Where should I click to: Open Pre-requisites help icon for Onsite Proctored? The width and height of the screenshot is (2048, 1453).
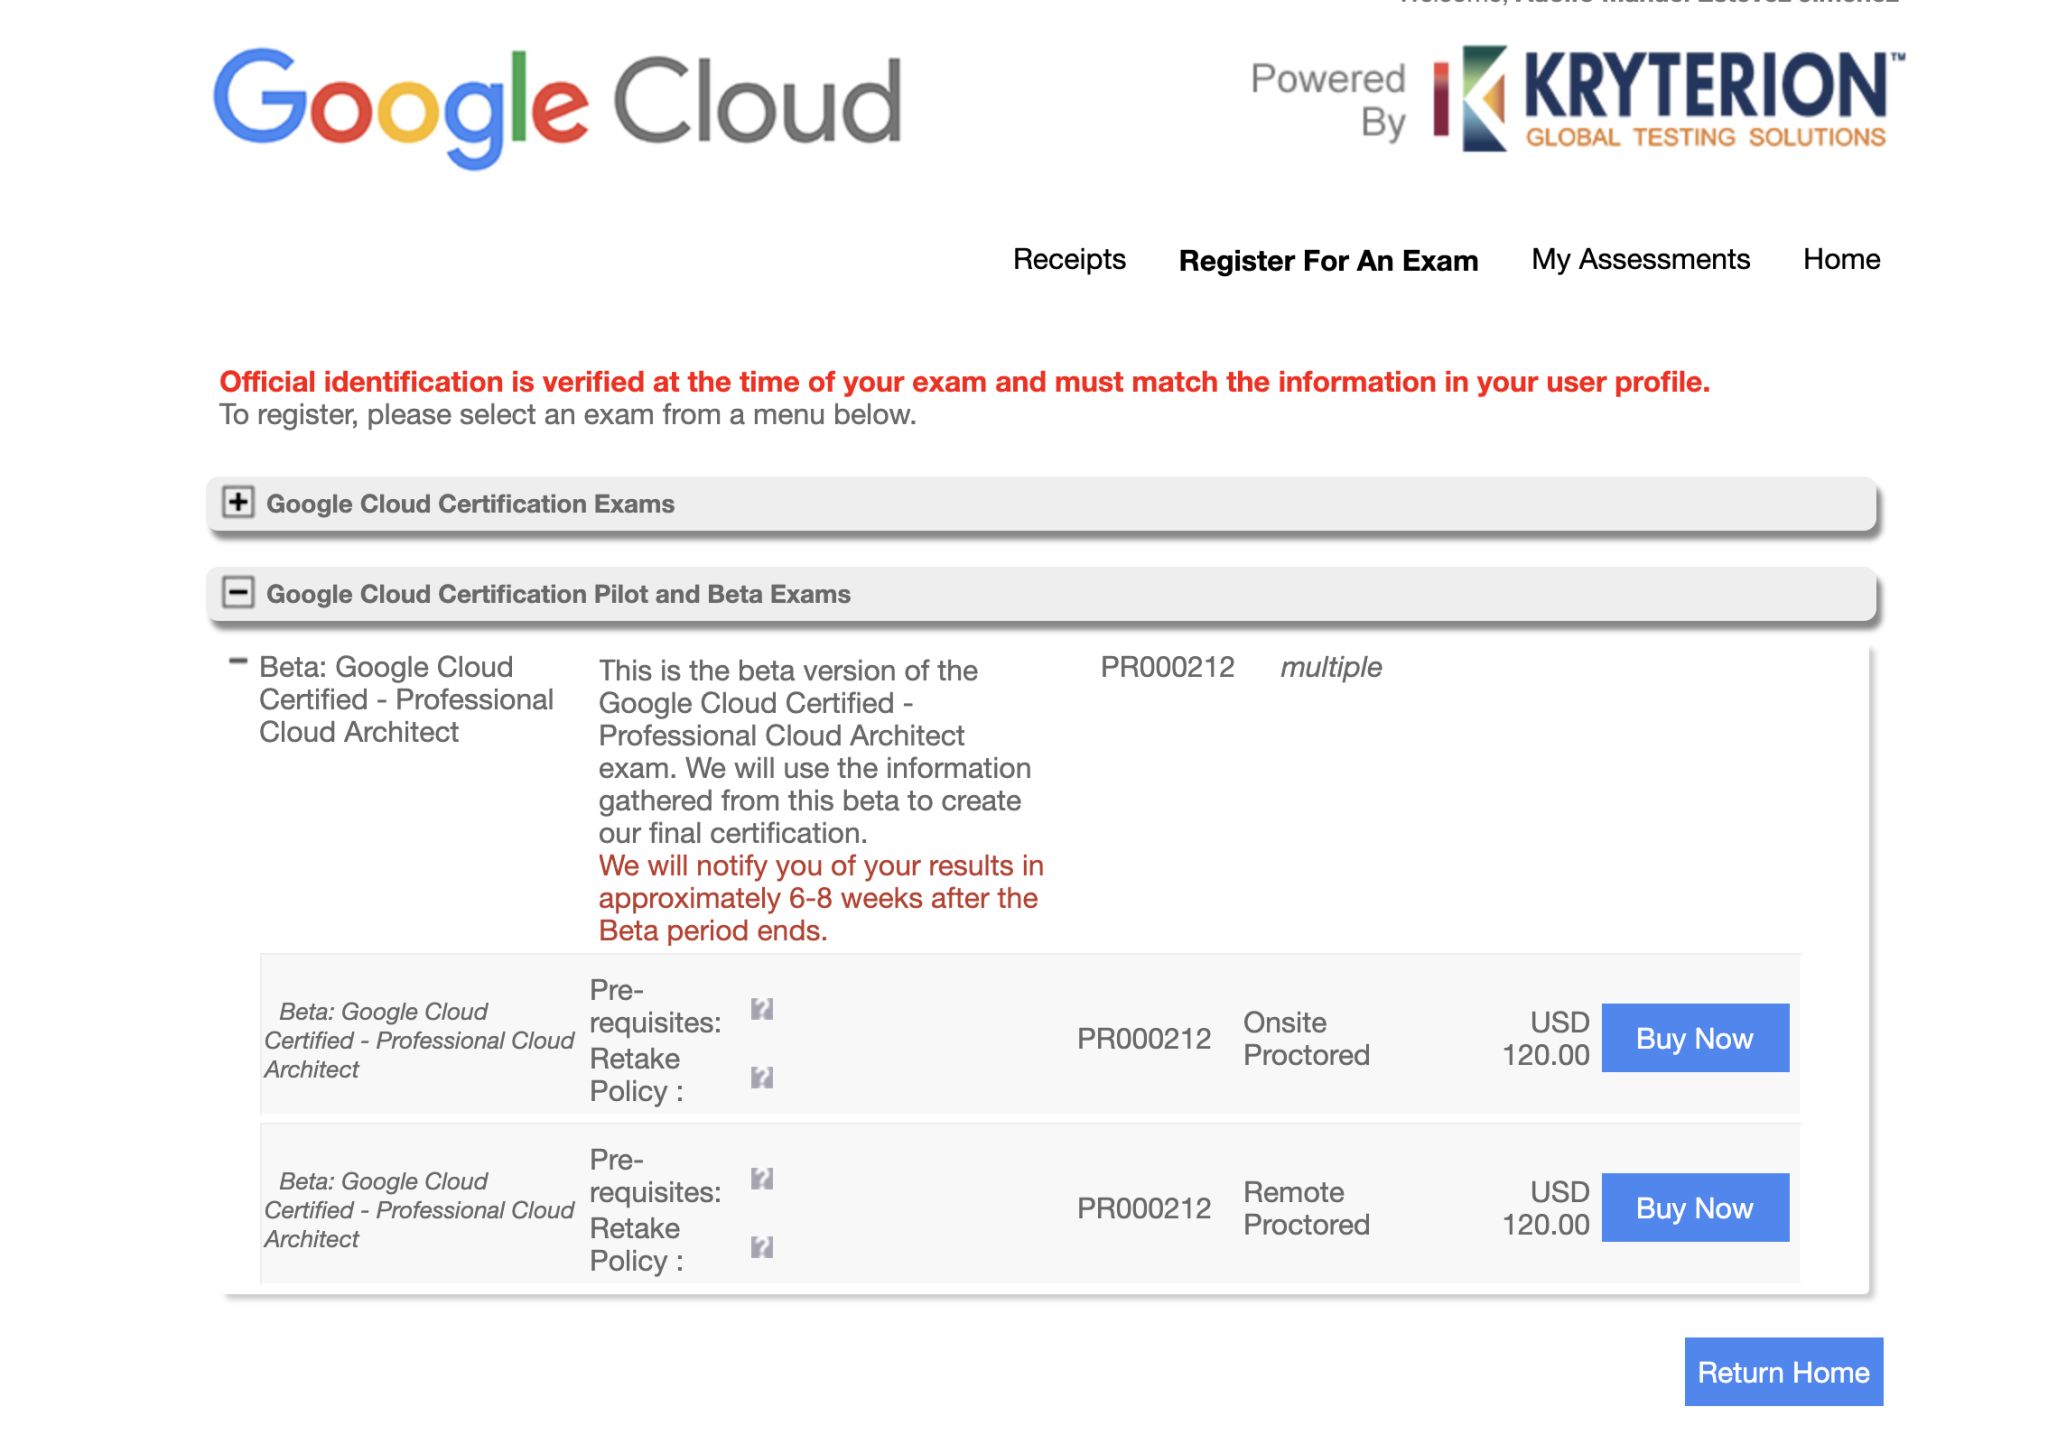(762, 1008)
